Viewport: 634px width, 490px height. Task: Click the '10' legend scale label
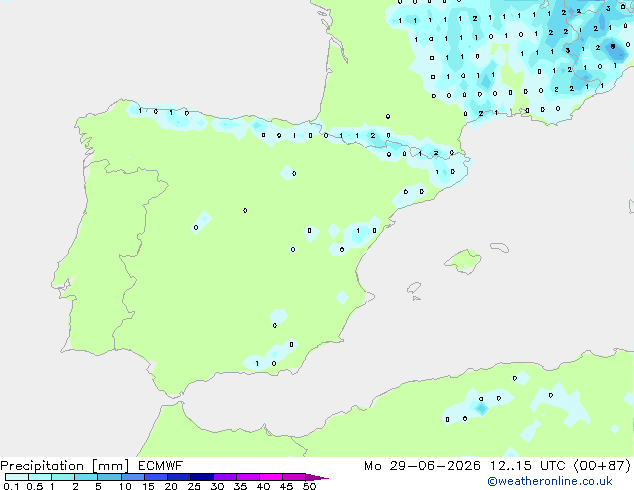click(x=125, y=486)
